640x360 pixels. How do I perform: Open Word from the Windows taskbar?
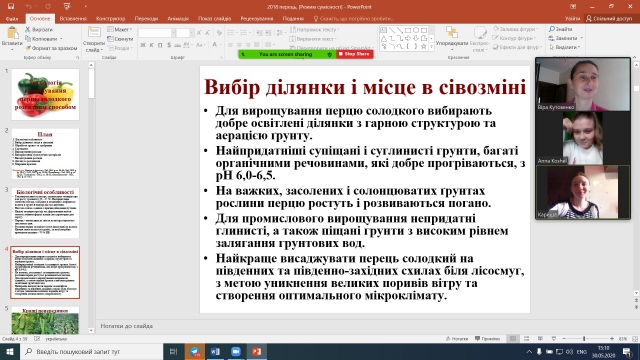point(215,351)
